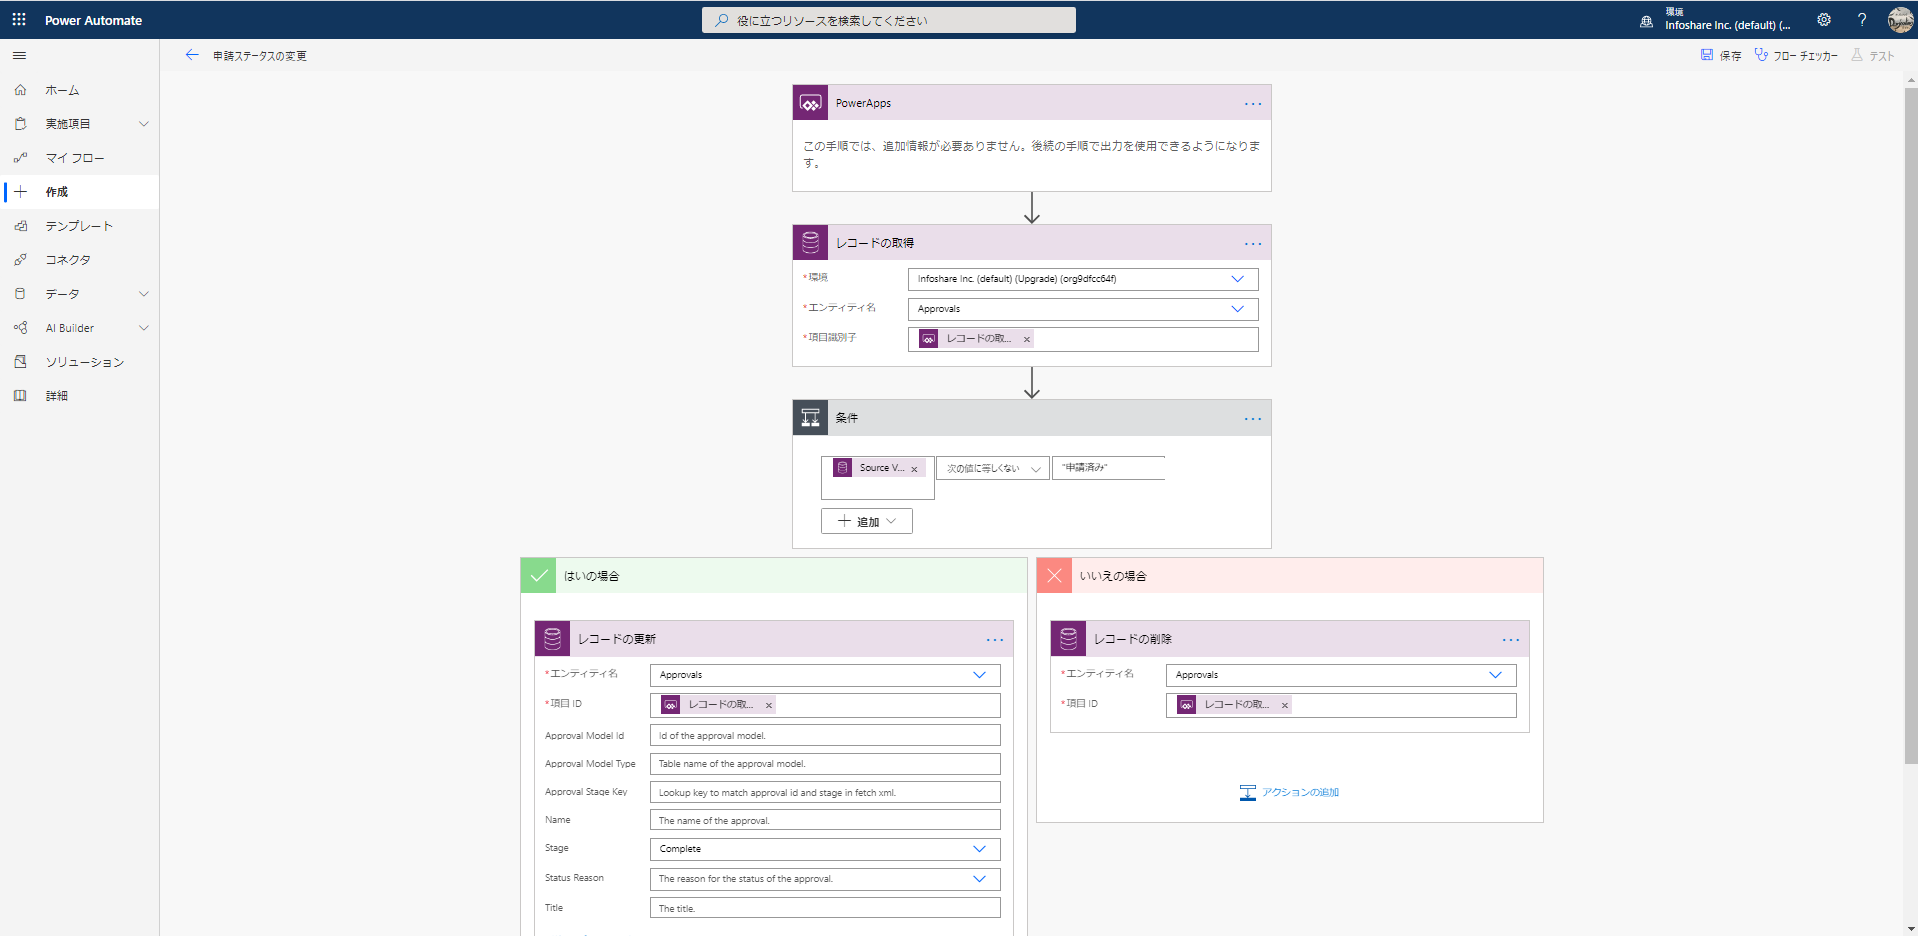Open the user account avatar
The width and height of the screenshot is (1918, 936).
click(1900, 20)
